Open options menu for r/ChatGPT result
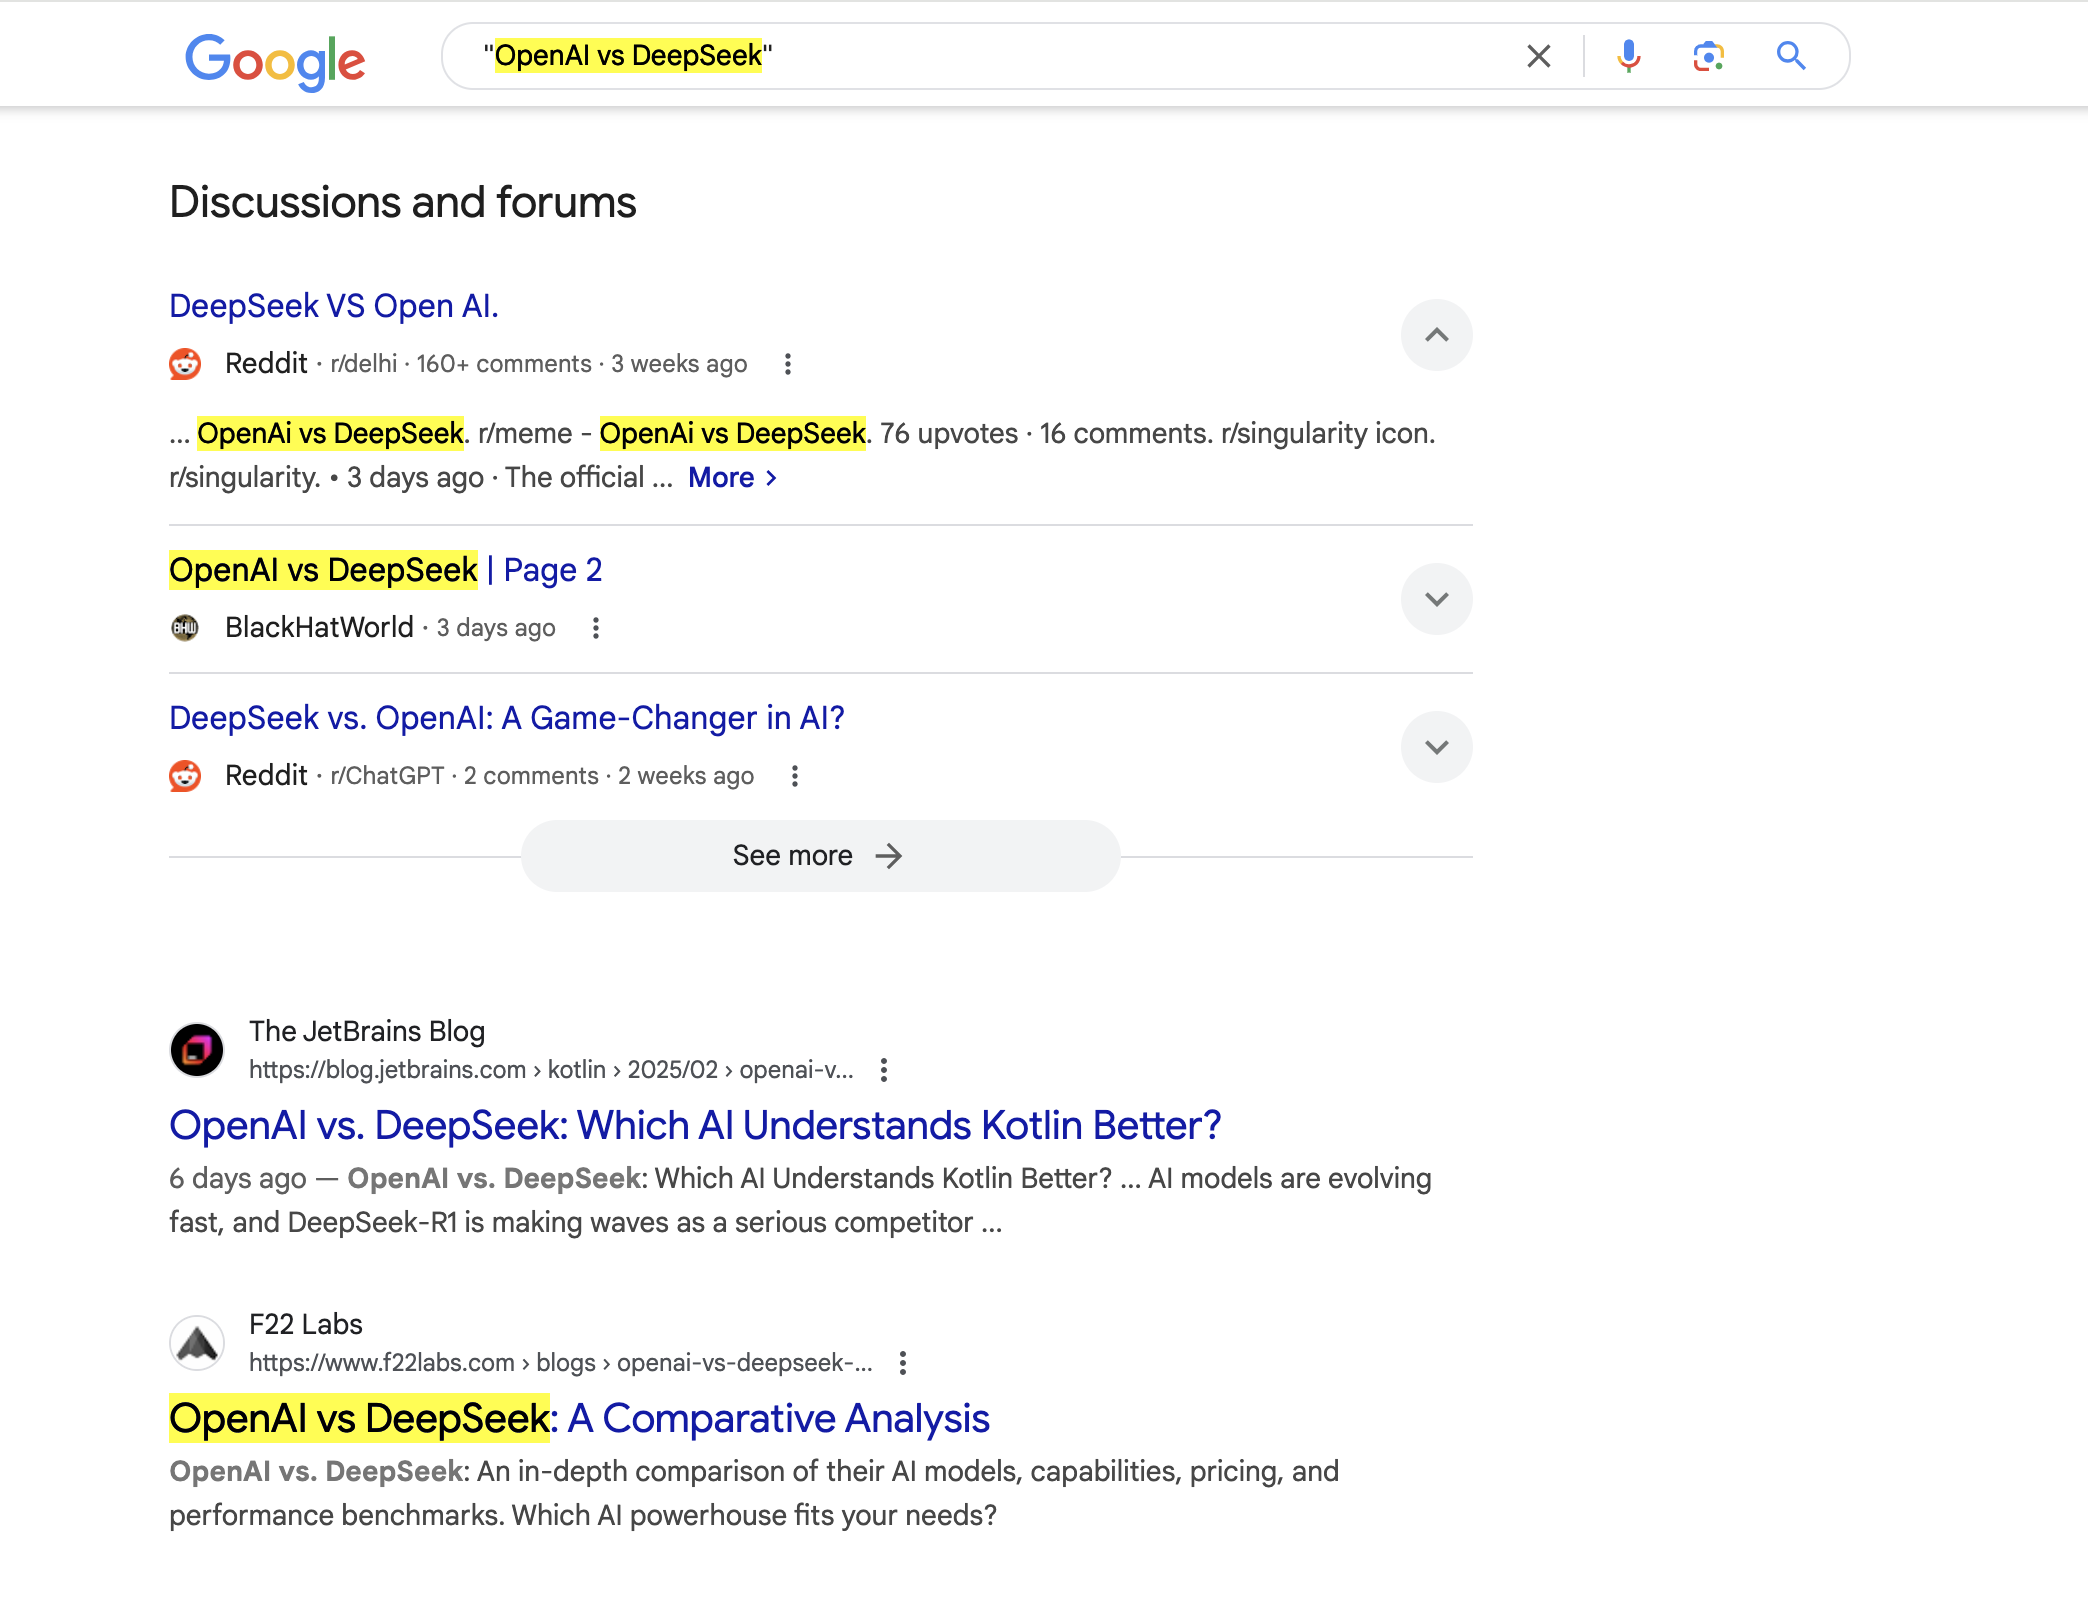 [x=795, y=776]
